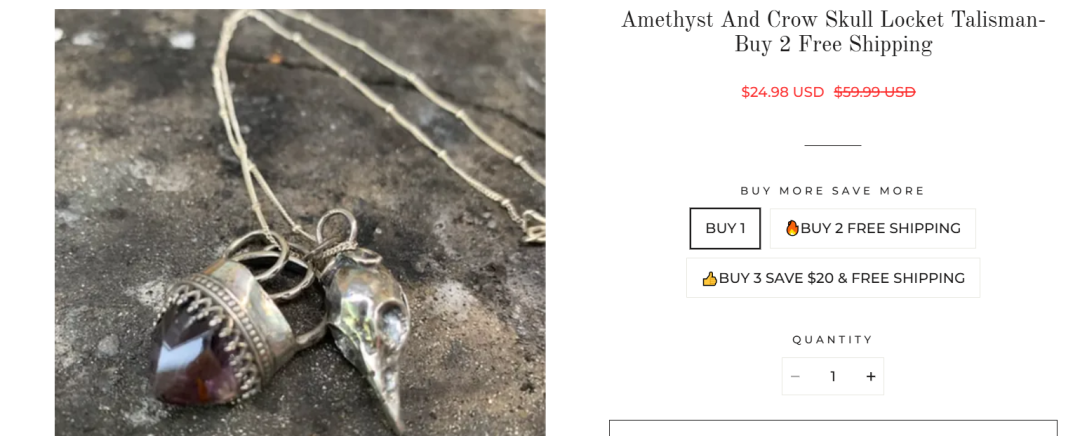The image size is (1080, 436).
Task: Choose BUY 3 SAVE $20 & FREE SHIPPING
Action: 833,278
